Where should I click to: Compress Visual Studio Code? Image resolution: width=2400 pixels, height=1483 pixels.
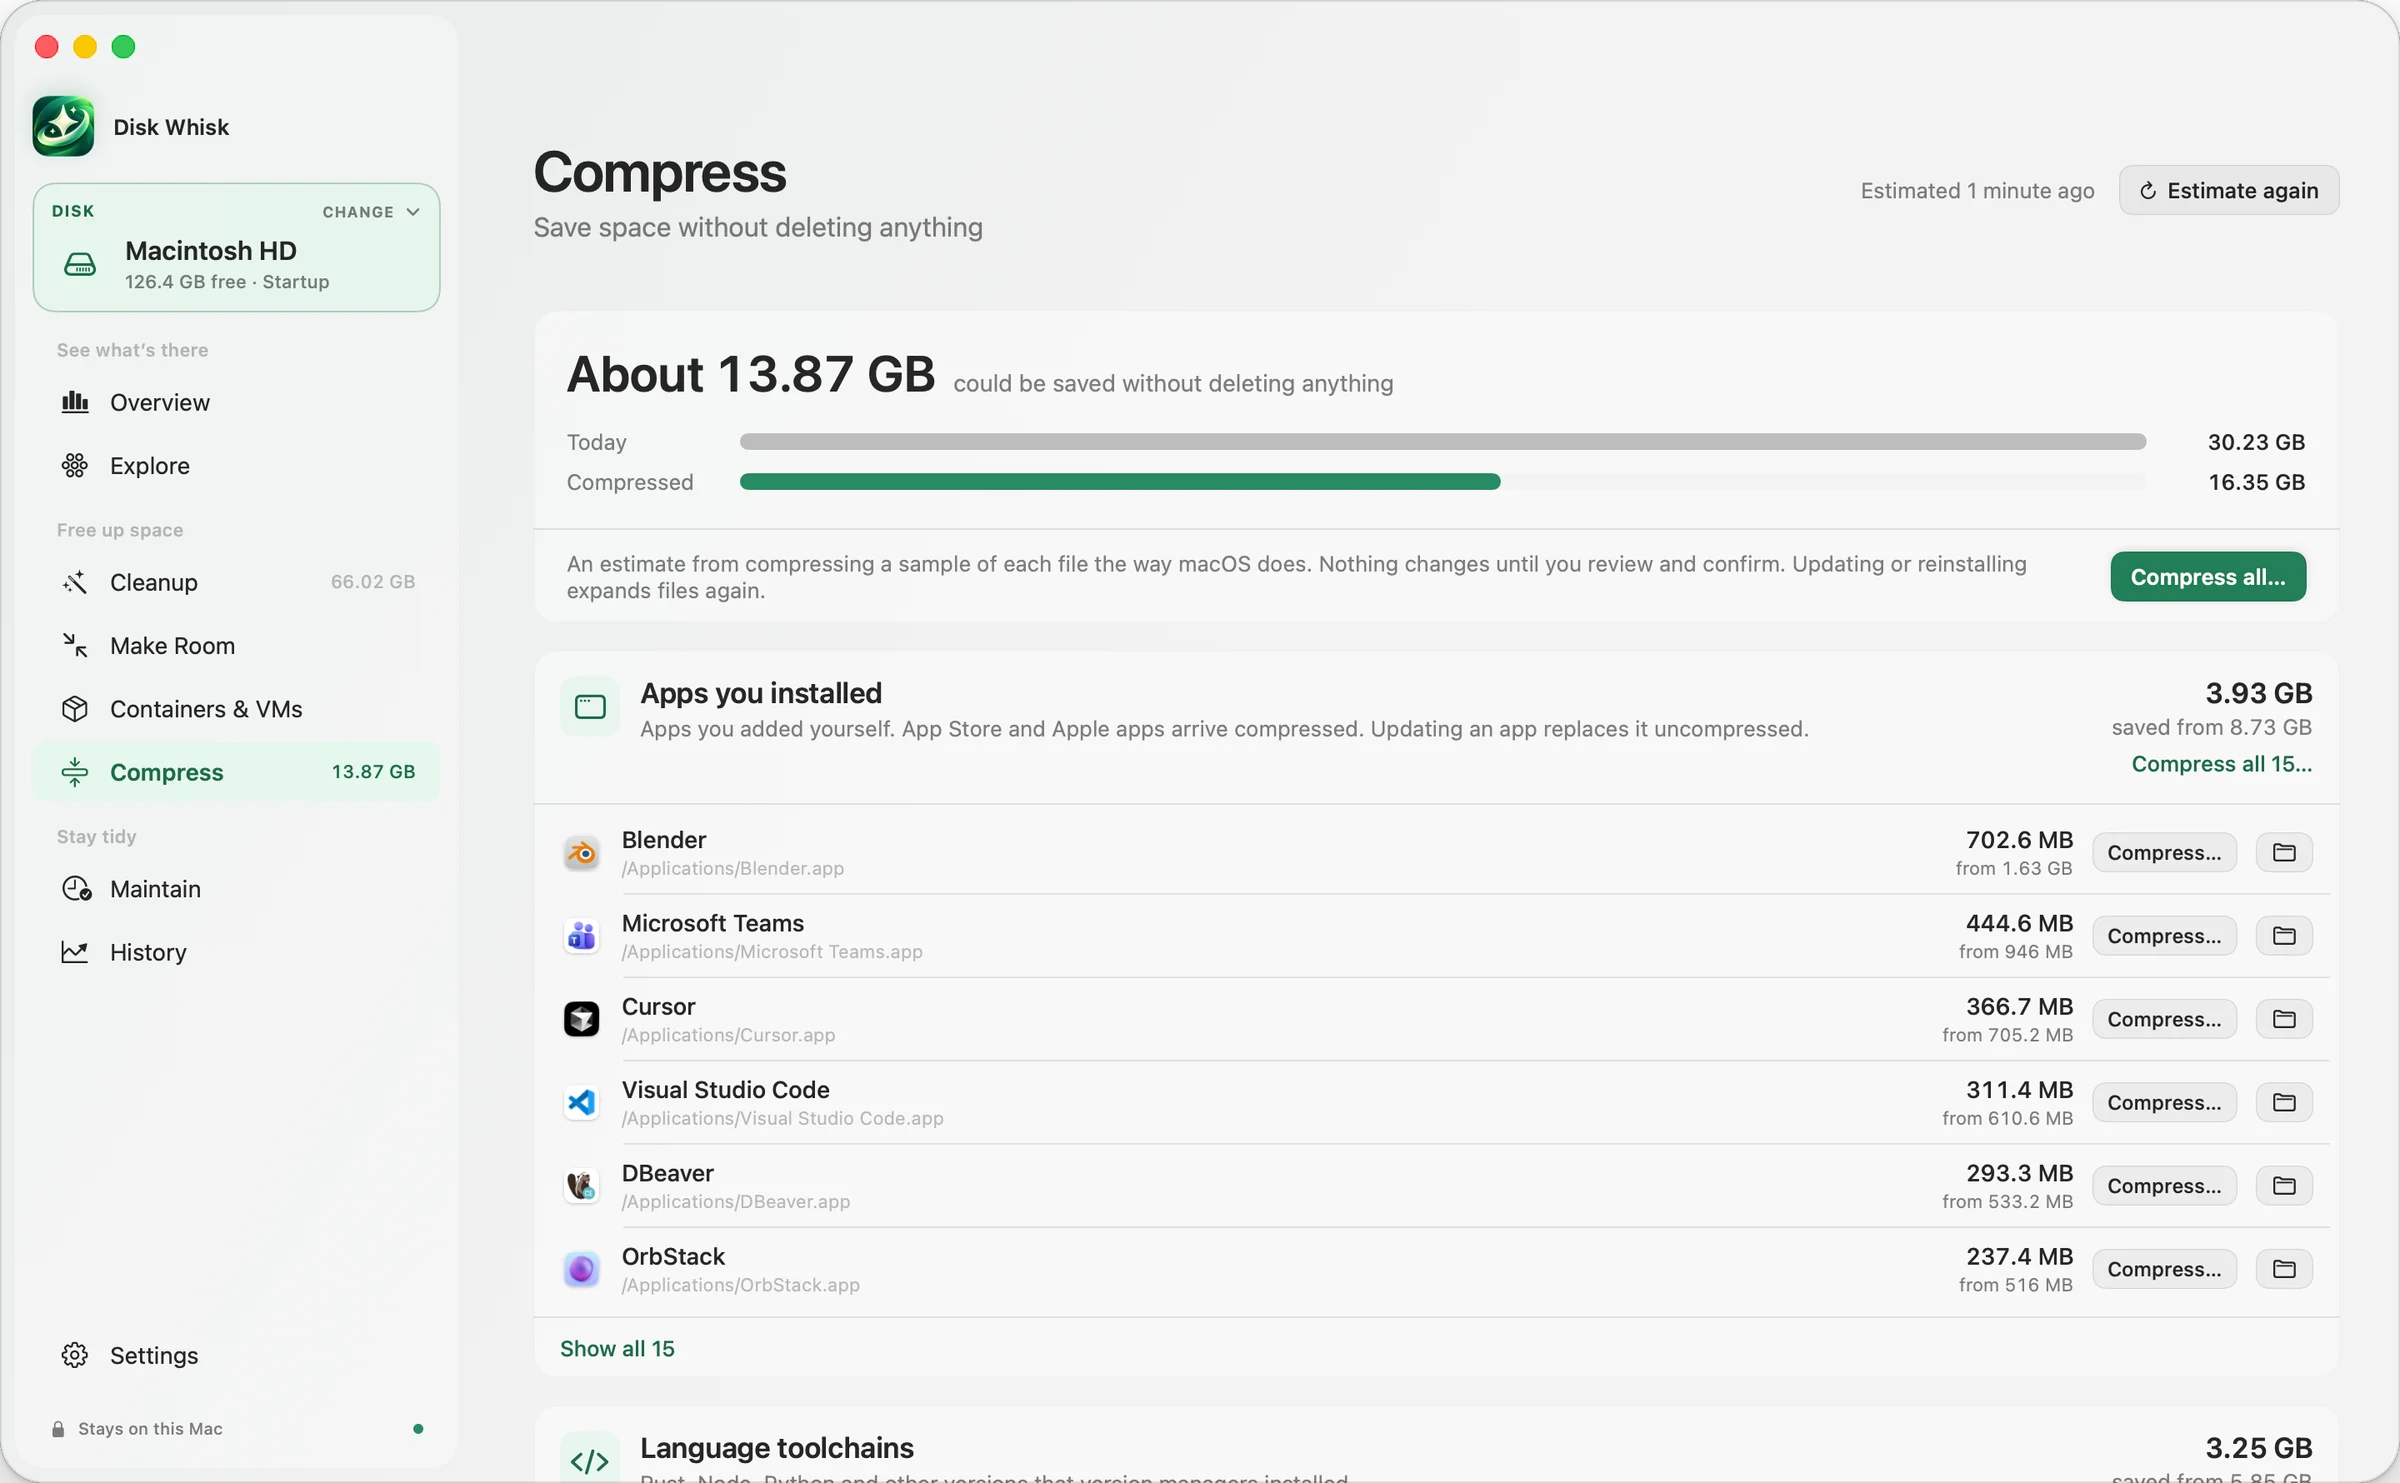click(x=2164, y=1102)
